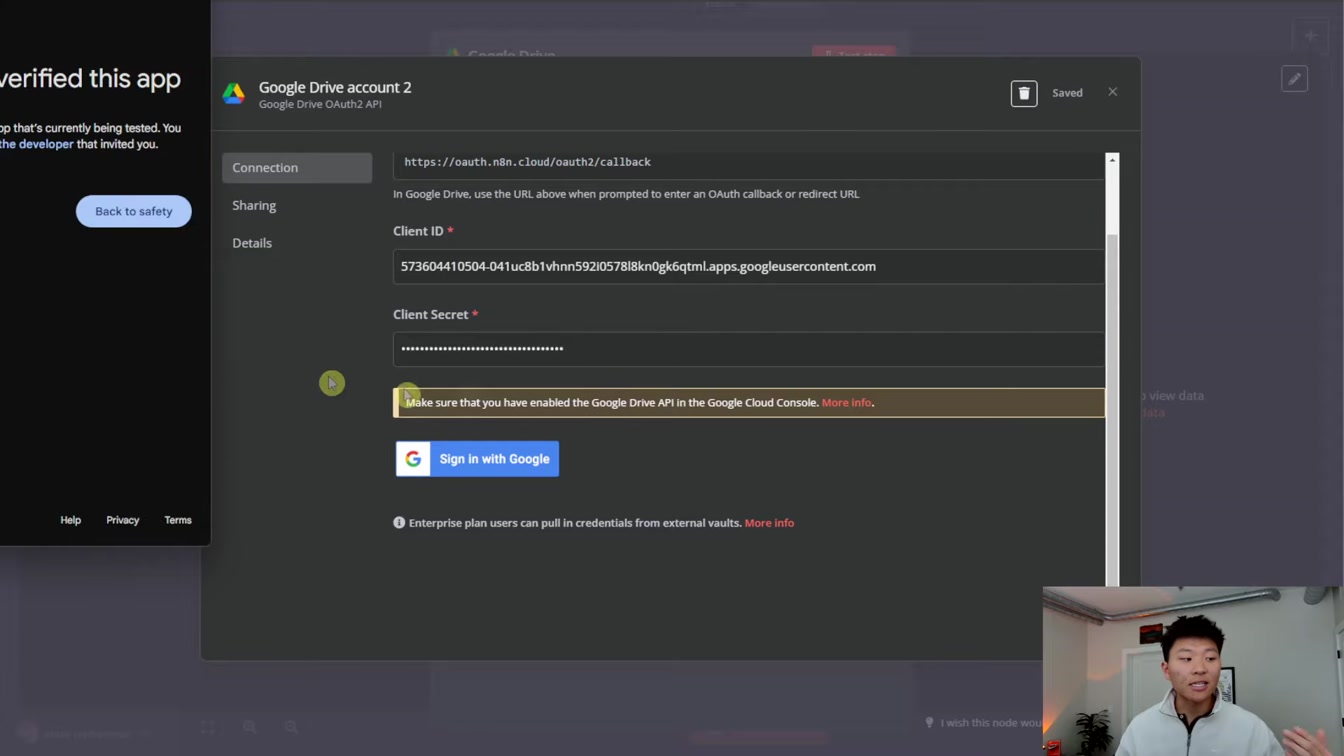Click the 'Saved' status text

pos(1067,93)
